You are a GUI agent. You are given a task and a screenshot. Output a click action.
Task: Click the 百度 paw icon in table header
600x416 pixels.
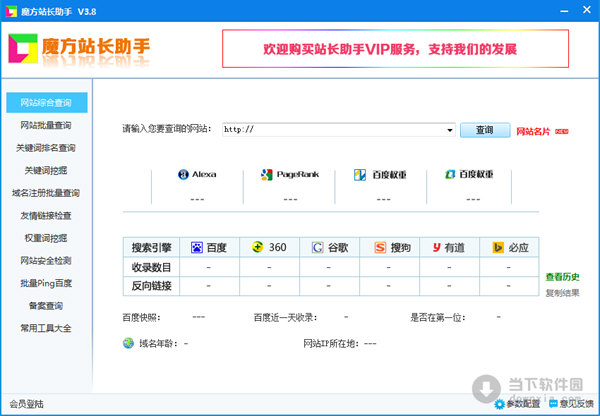click(x=197, y=248)
